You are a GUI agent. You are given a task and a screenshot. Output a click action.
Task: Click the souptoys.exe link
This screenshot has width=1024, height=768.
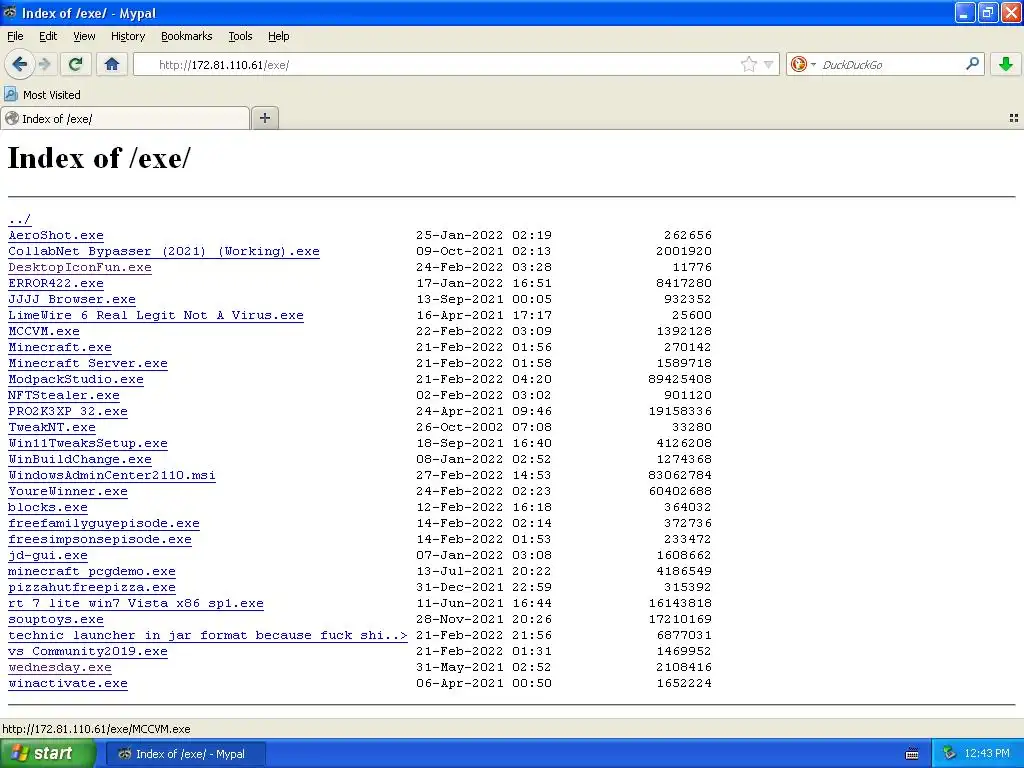[x=56, y=619]
